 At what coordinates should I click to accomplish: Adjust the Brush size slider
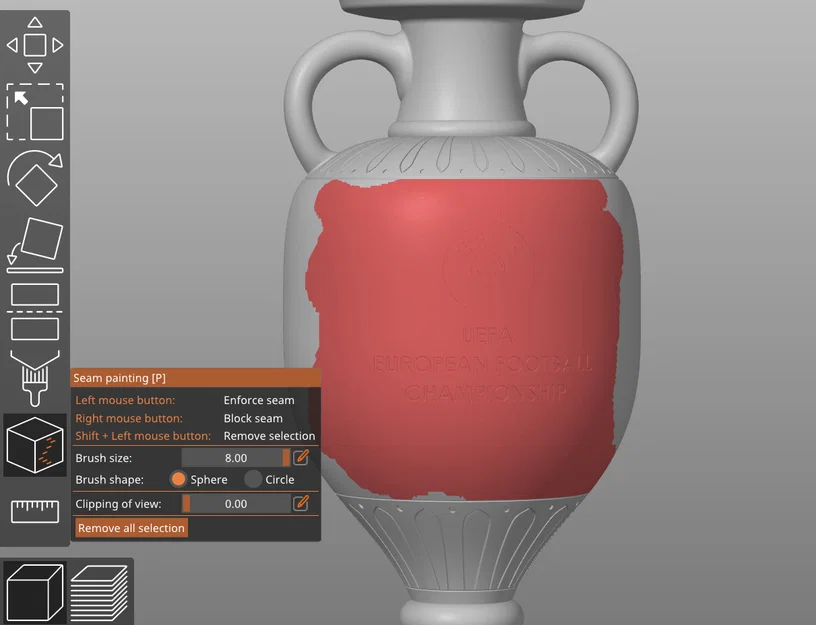[x=235, y=457]
